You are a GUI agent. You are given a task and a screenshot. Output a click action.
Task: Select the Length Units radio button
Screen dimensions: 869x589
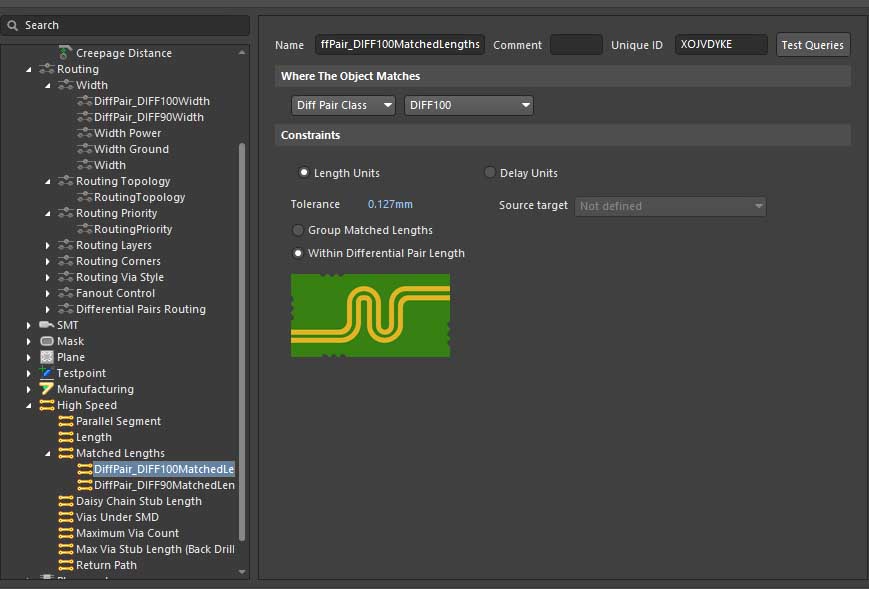(304, 173)
